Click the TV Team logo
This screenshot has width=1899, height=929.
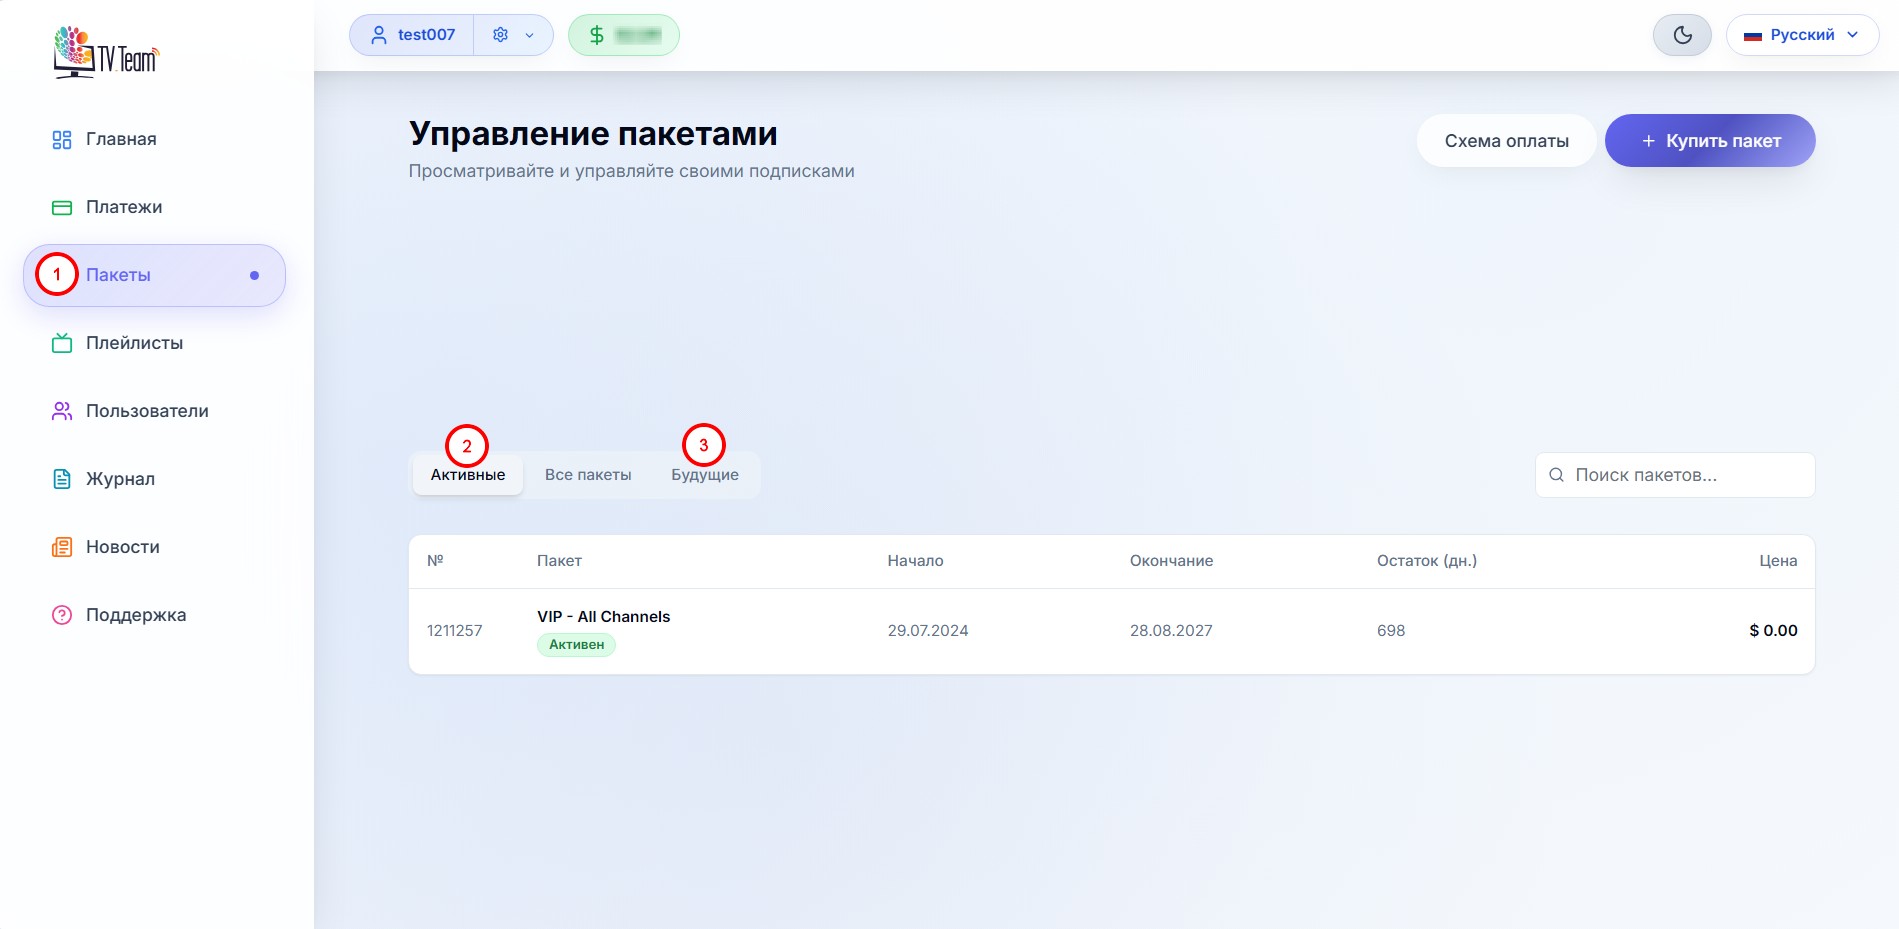pos(106,52)
